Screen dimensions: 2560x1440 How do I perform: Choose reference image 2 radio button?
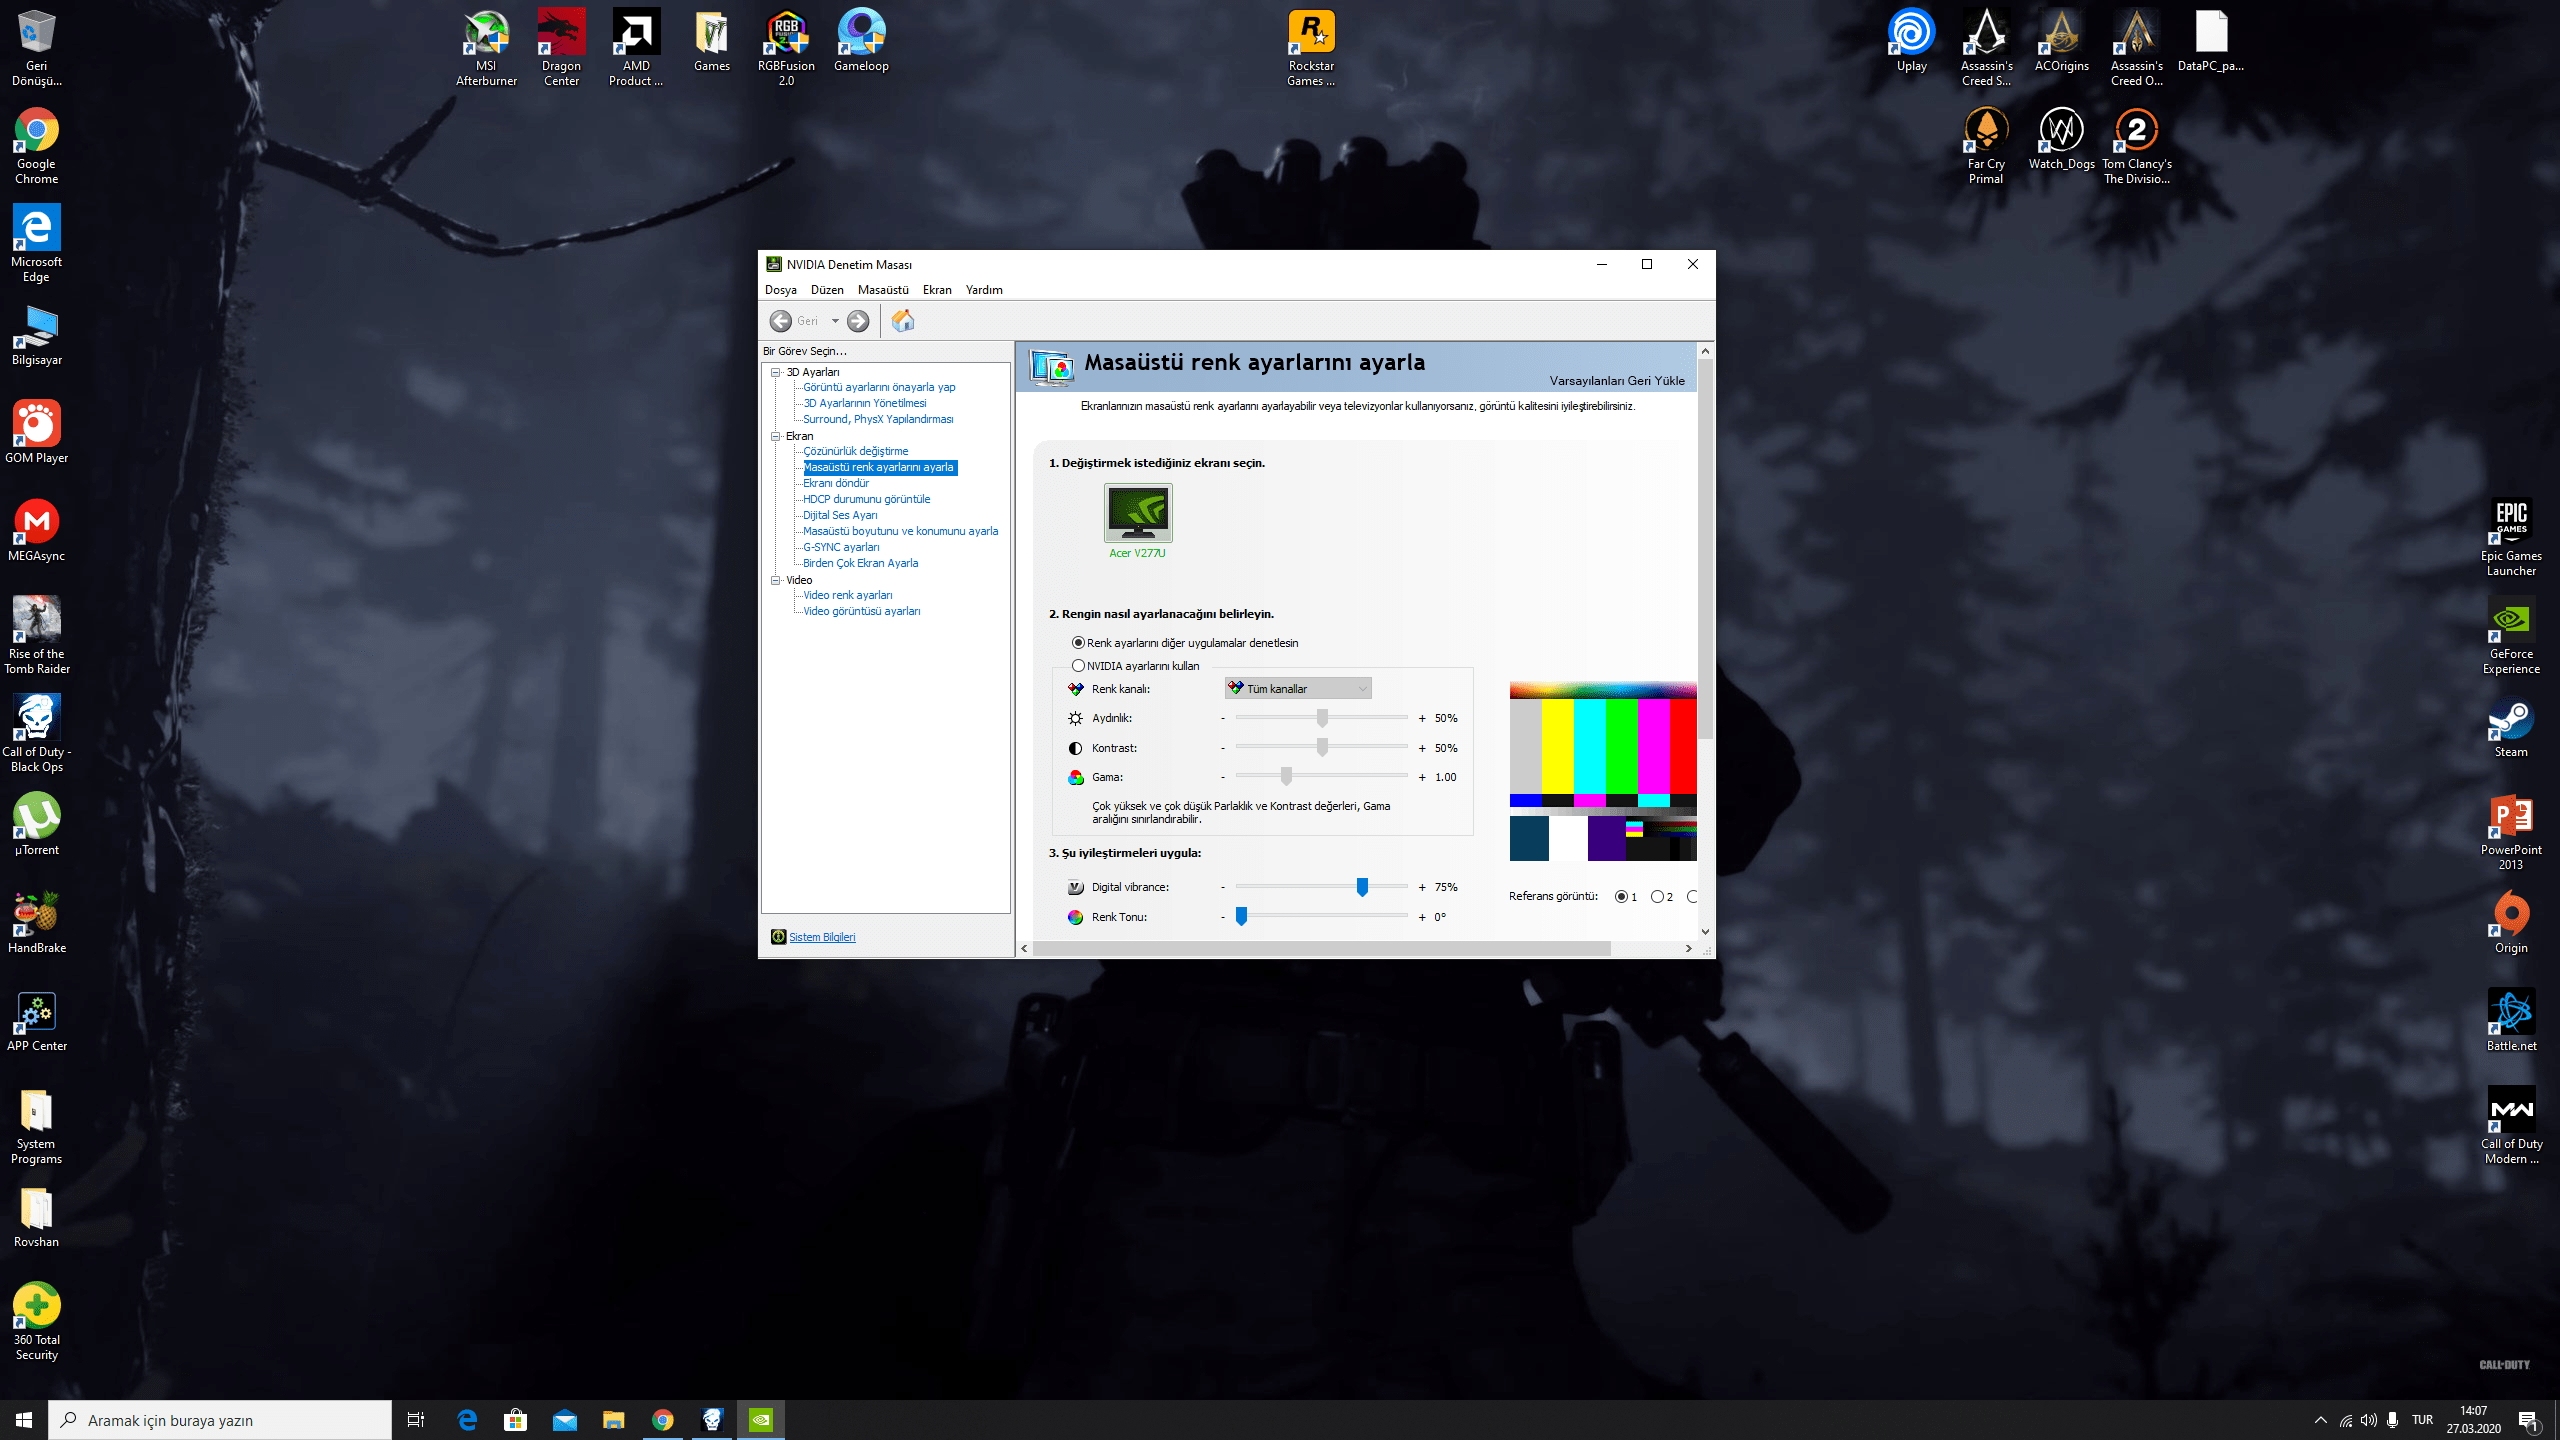click(1657, 897)
